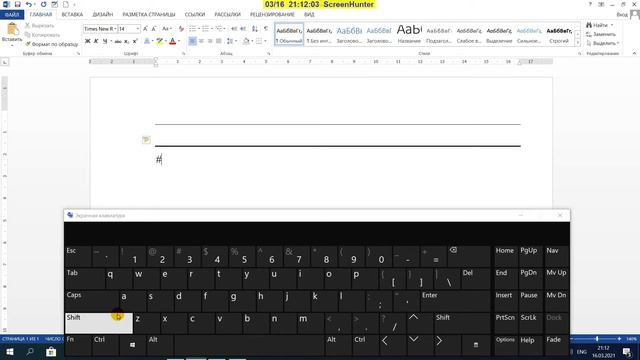The height and width of the screenshot is (360, 640).
Task: Apply yellow text highlight color
Action: (159, 41)
